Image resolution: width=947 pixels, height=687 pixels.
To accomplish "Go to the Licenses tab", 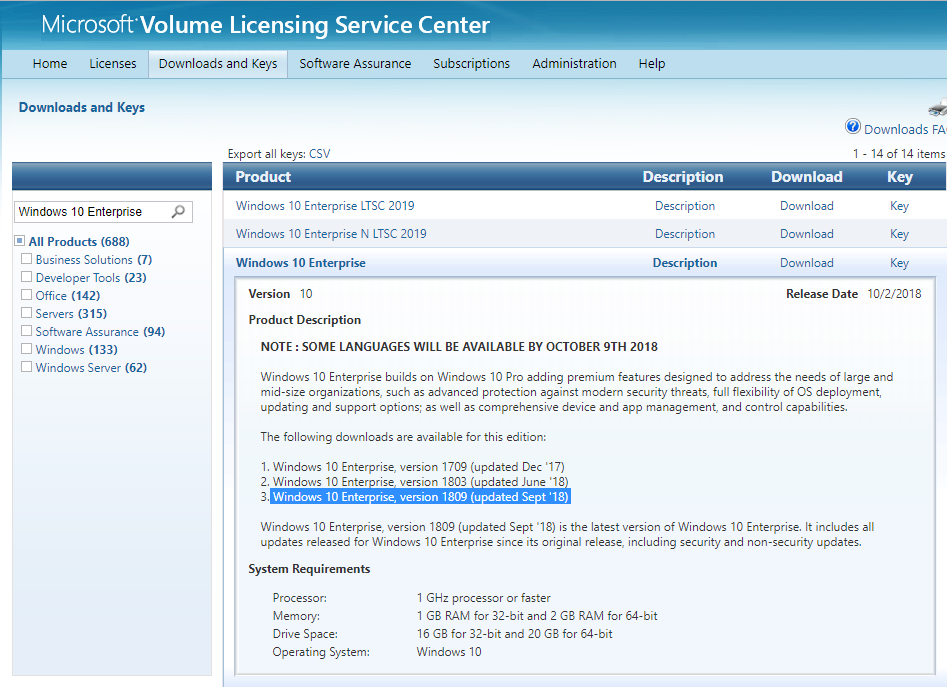I will (x=113, y=63).
